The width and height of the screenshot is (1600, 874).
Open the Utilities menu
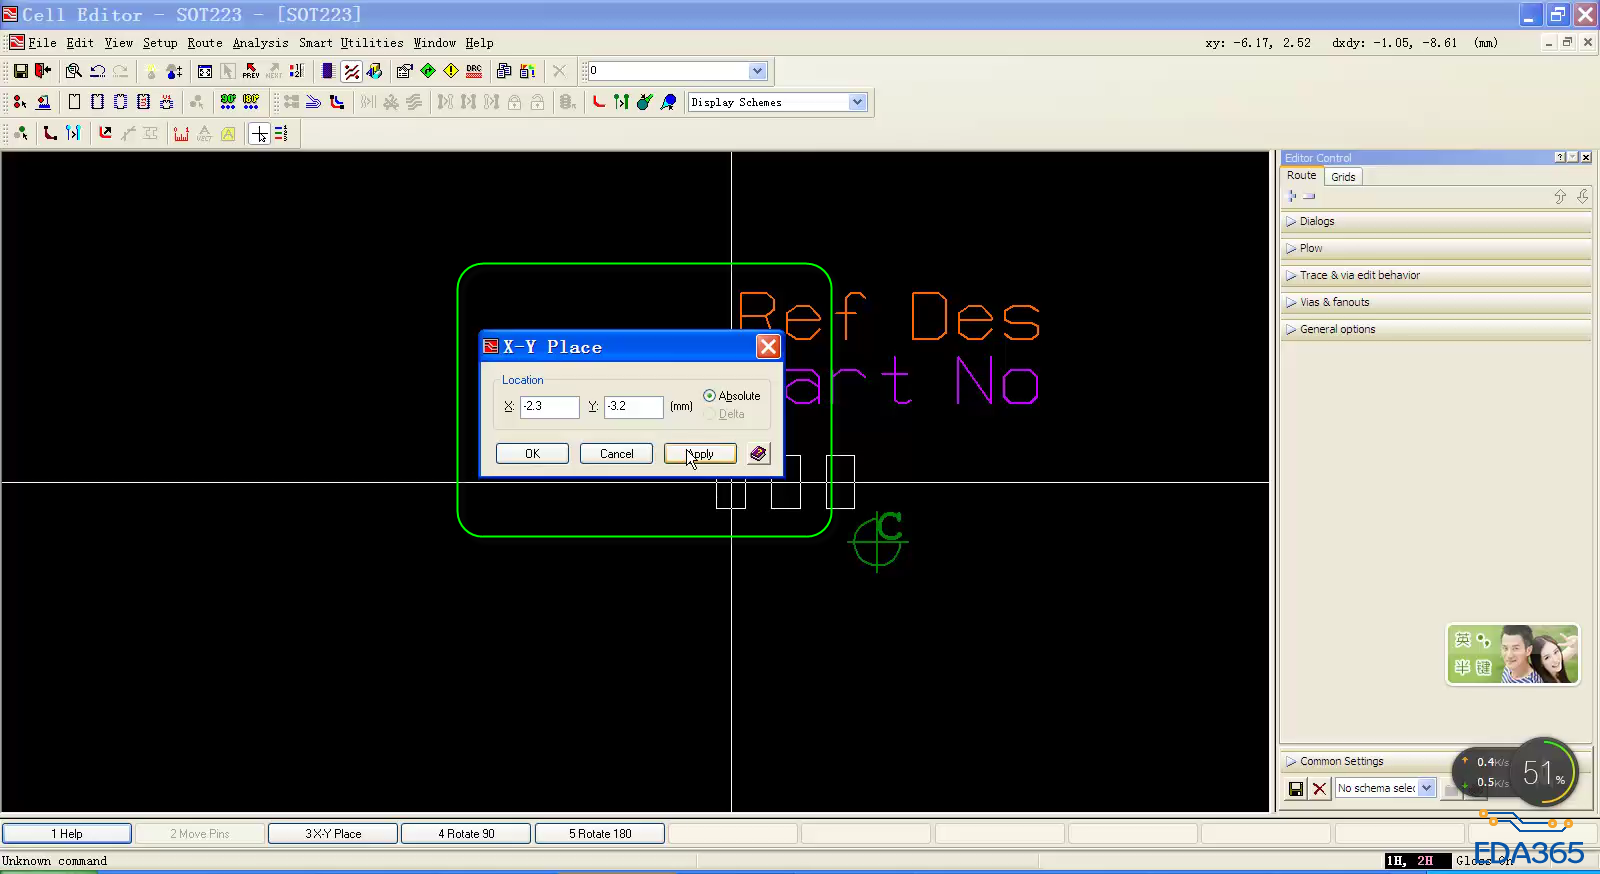click(x=371, y=43)
